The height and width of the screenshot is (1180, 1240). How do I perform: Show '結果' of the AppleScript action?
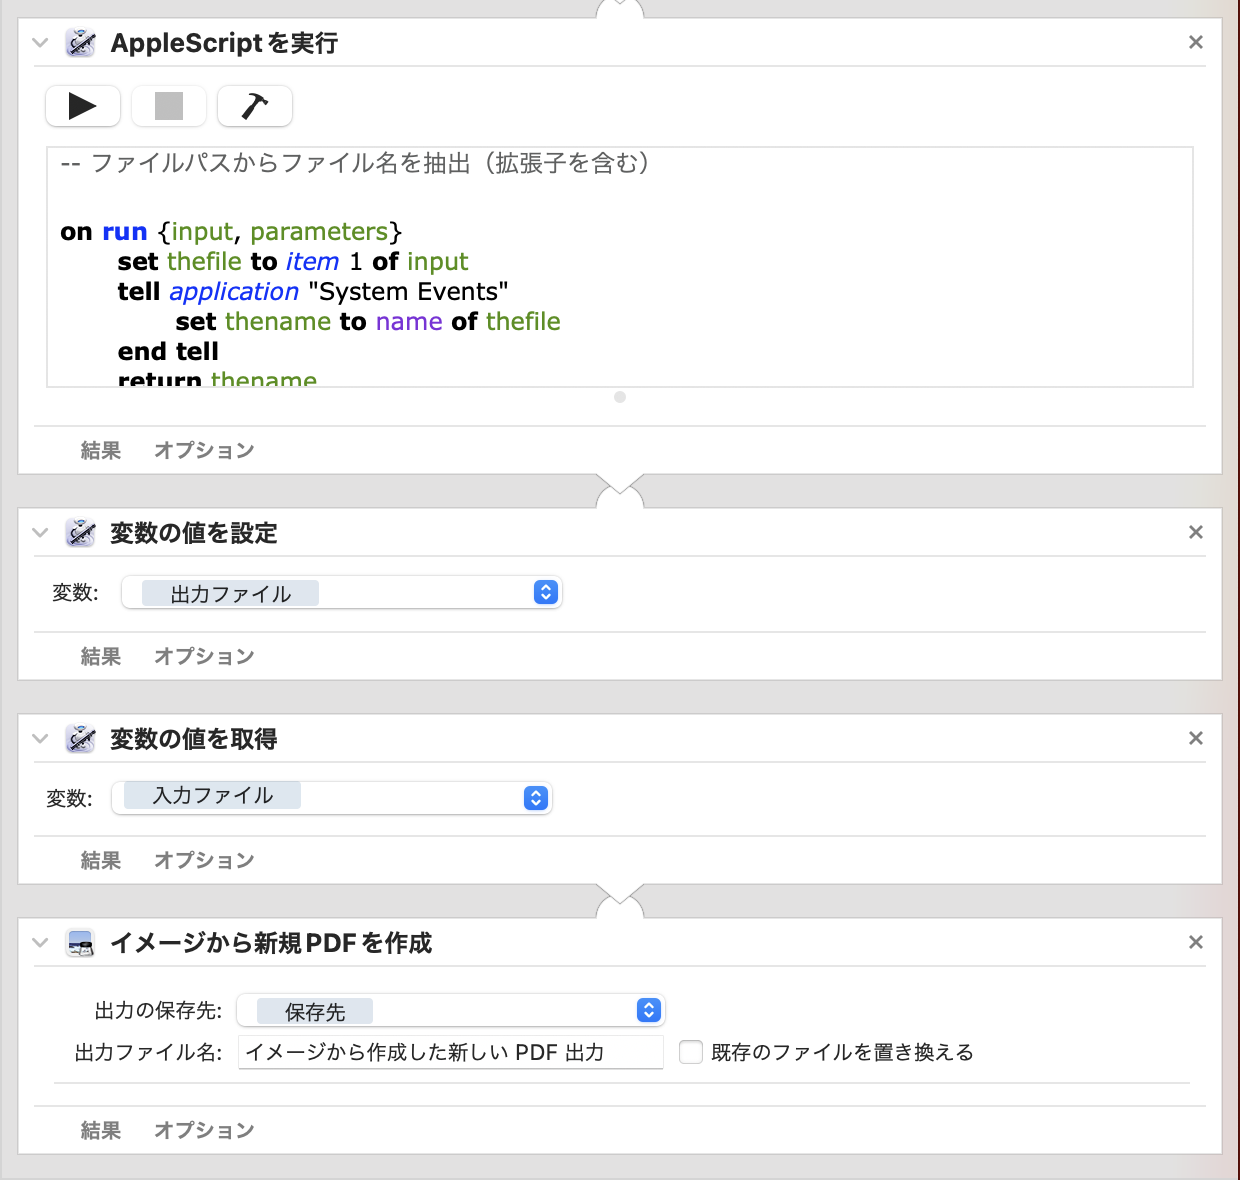pyautogui.click(x=101, y=450)
